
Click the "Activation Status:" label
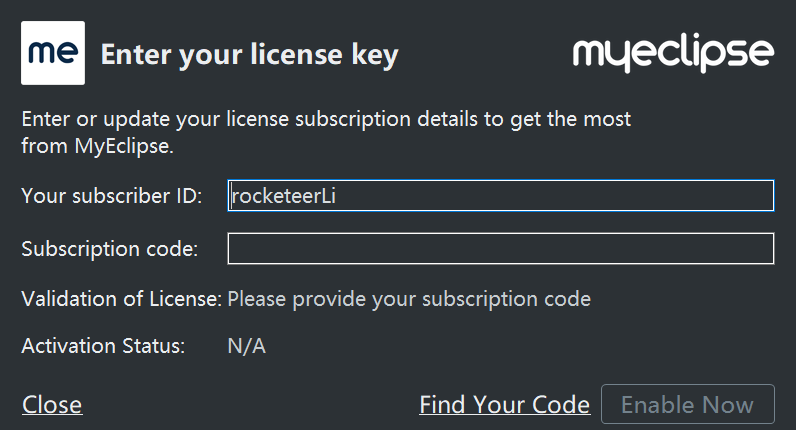[x=103, y=346]
